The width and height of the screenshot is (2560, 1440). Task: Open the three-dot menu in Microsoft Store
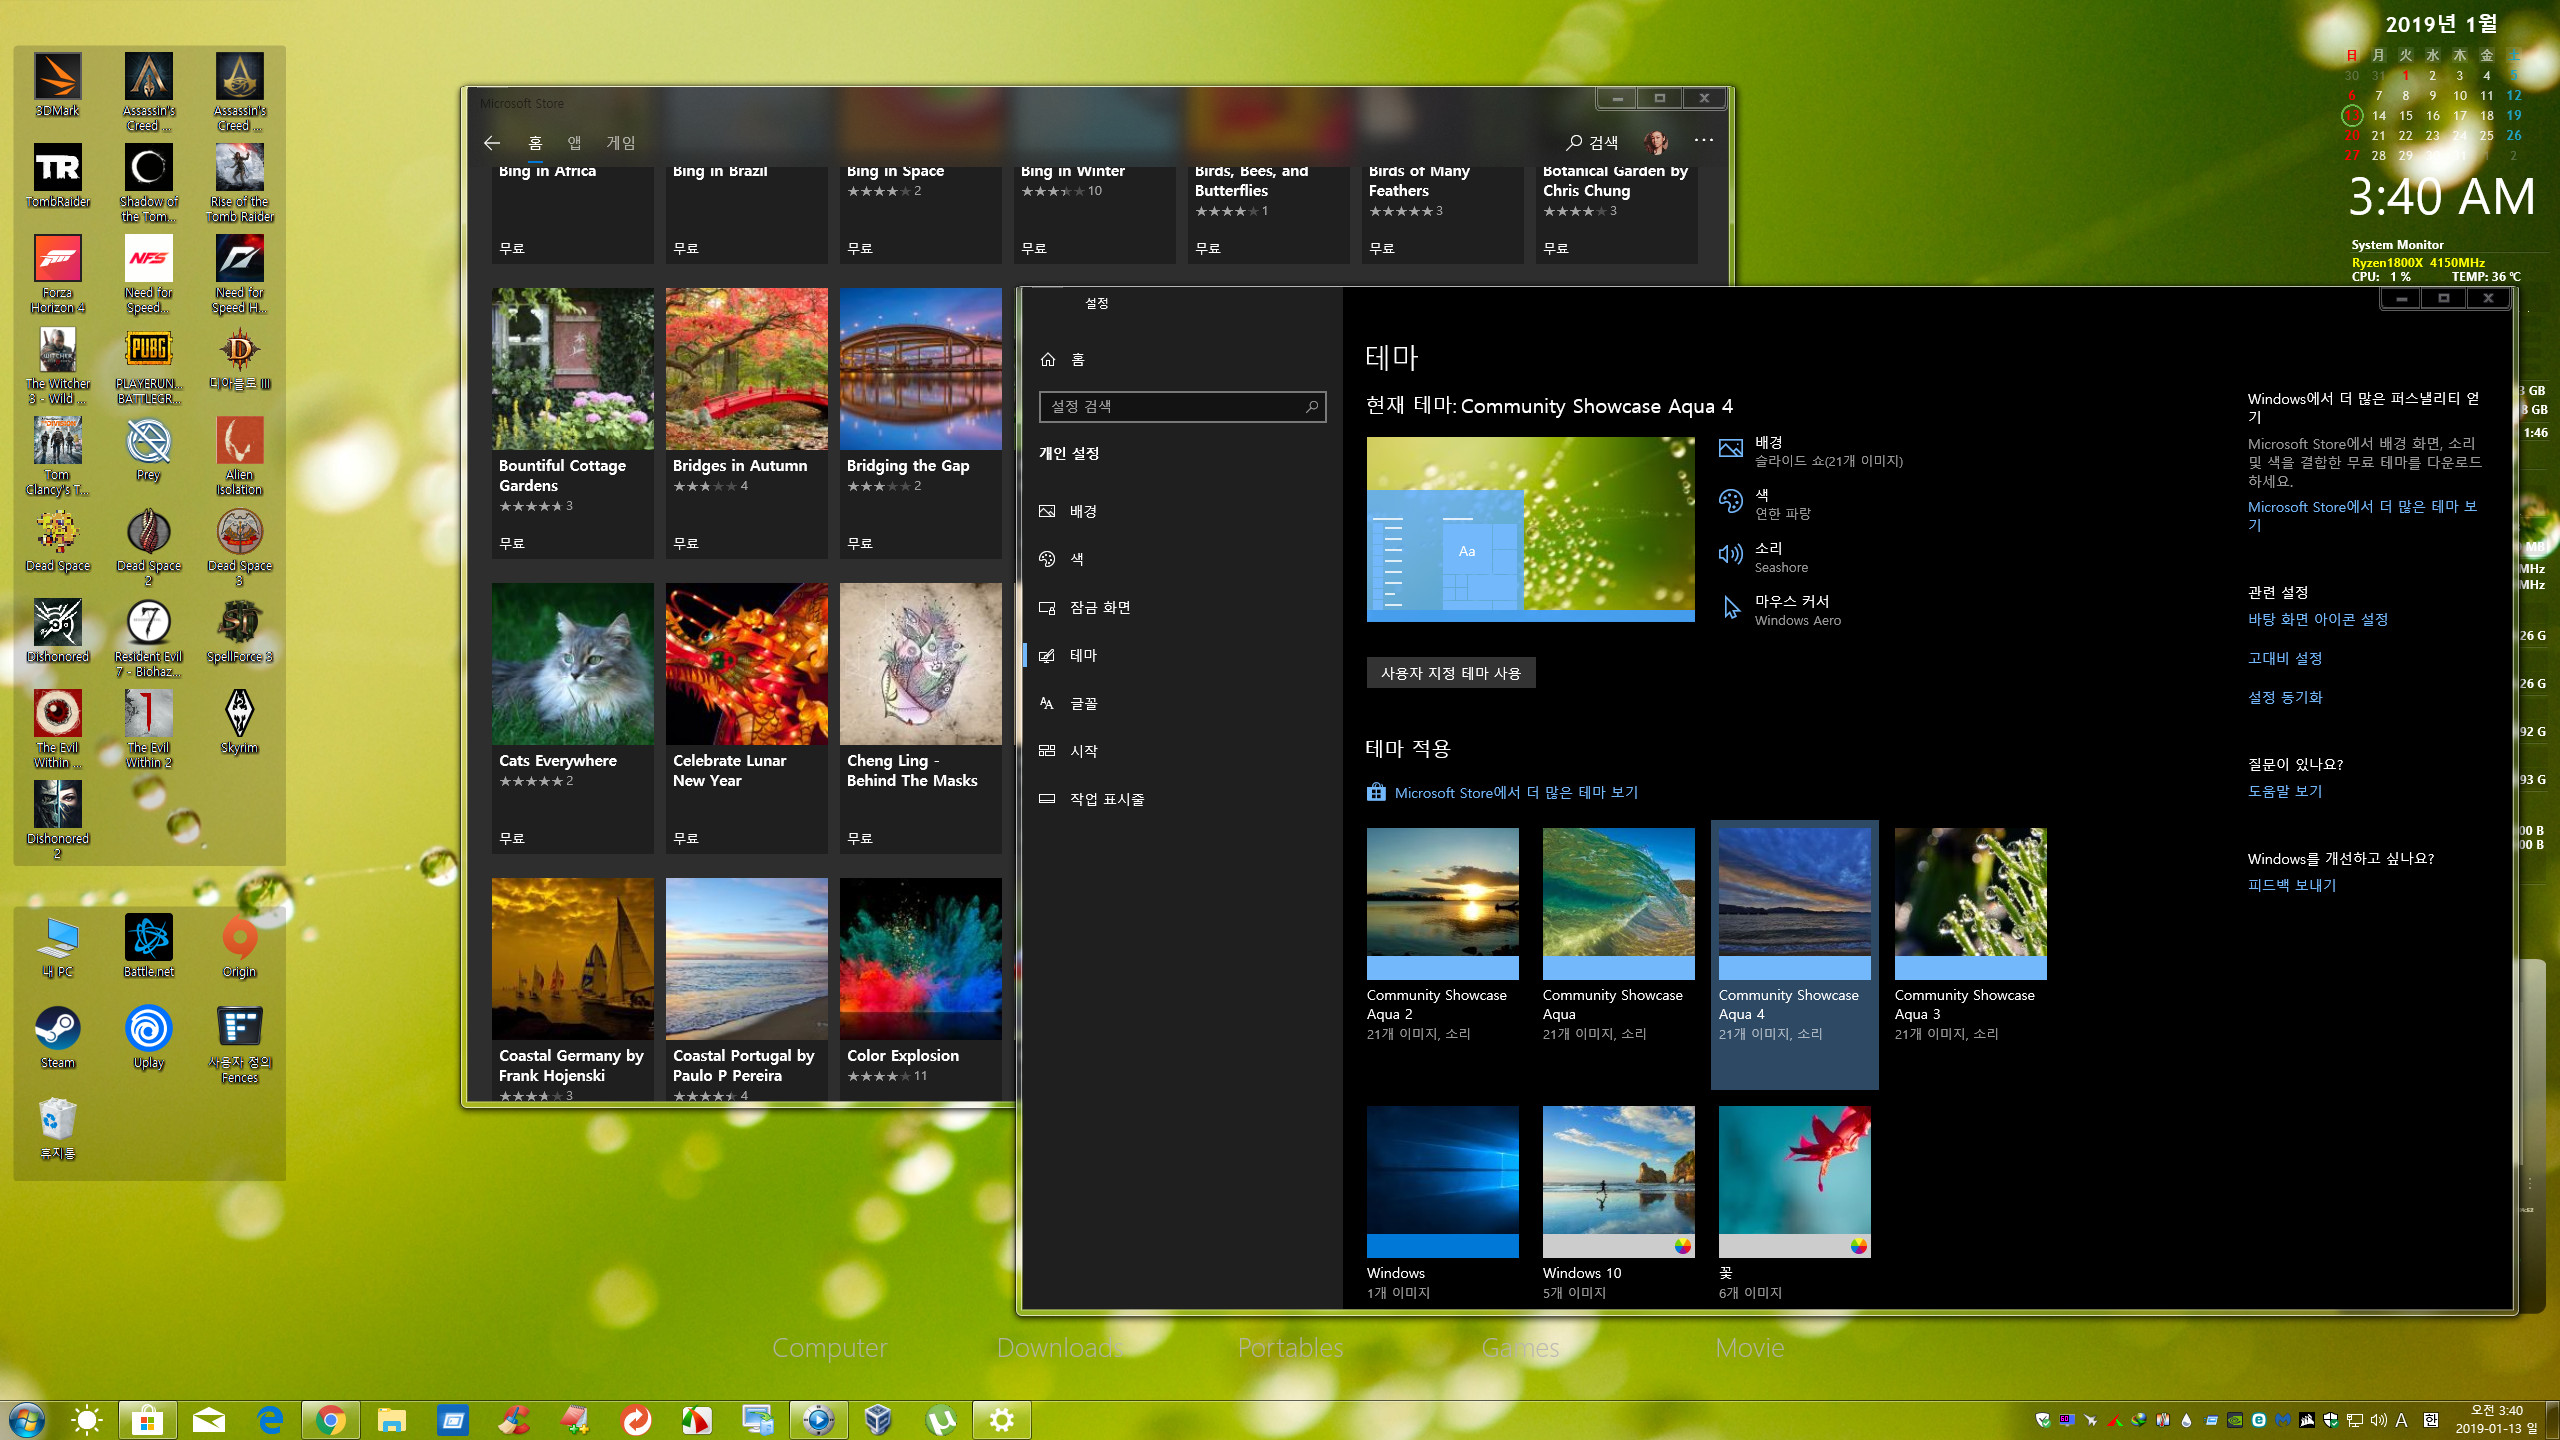1704,141
